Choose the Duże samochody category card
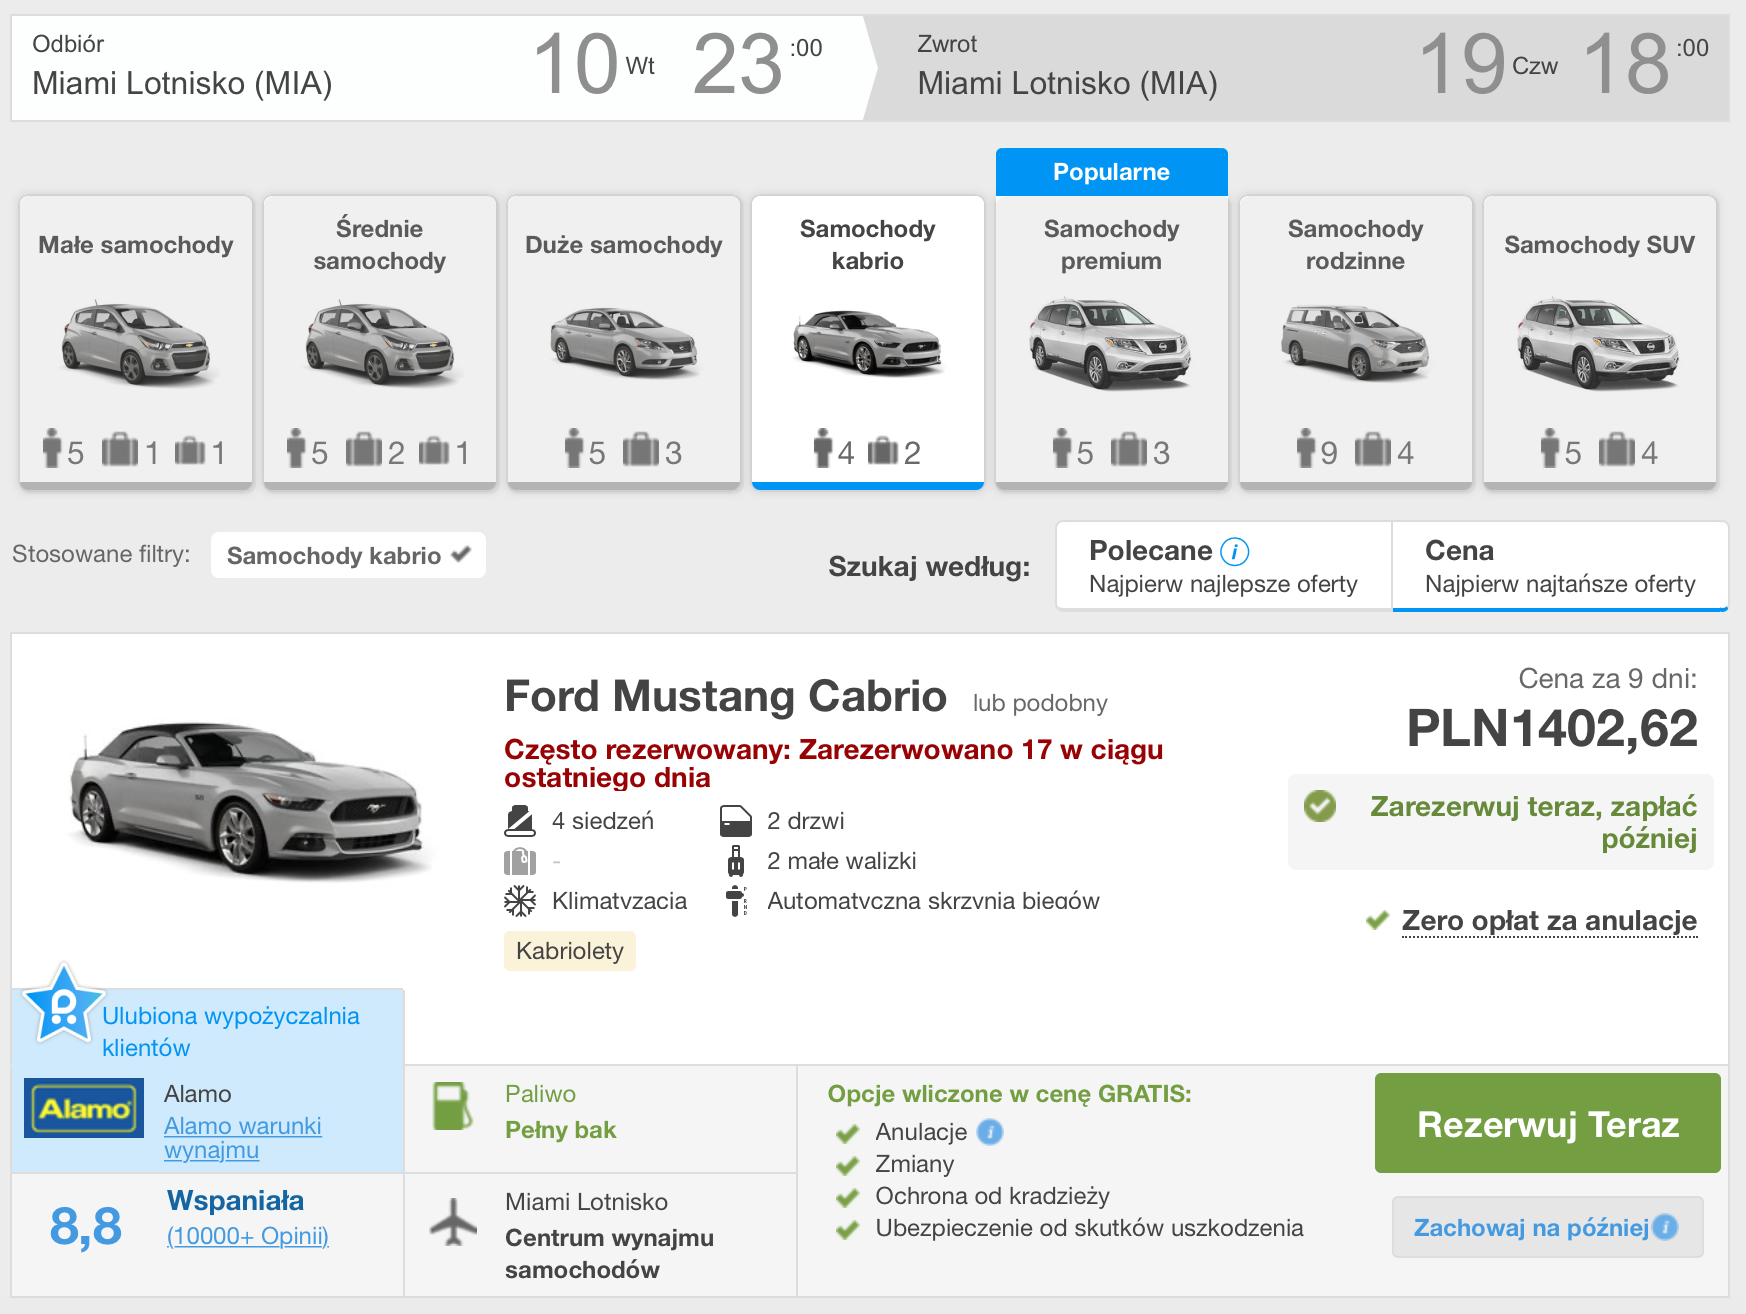 [x=624, y=341]
